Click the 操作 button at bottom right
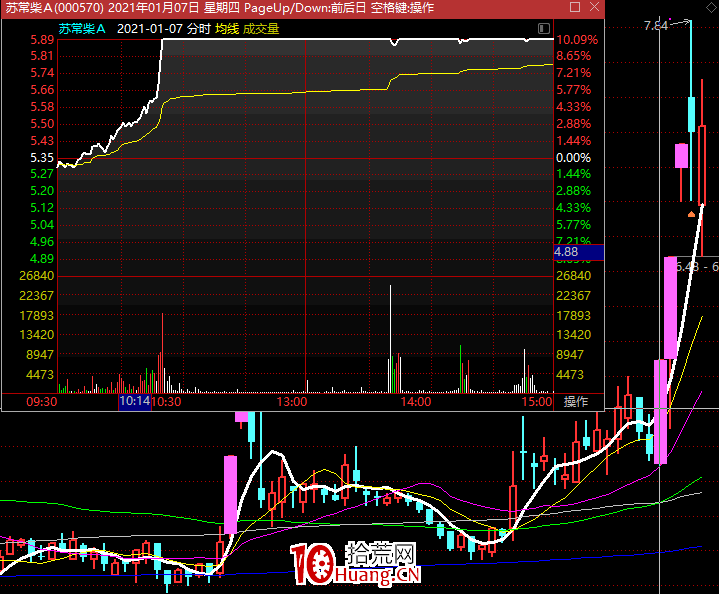This screenshot has height=594, width=719. point(576,402)
